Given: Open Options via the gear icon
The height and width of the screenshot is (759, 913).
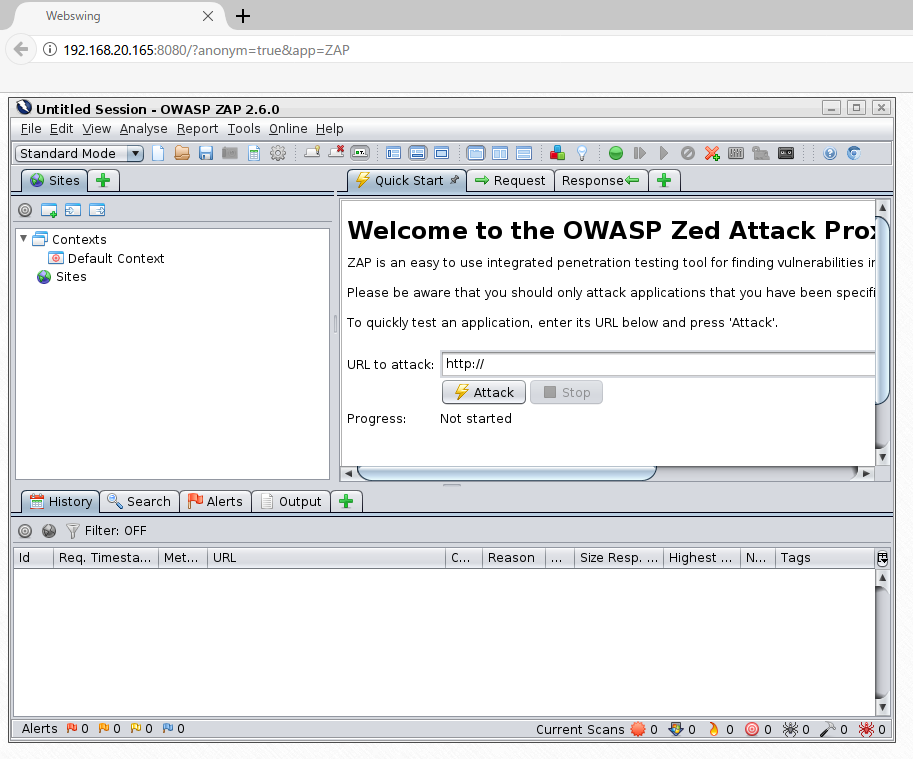Looking at the screenshot, I should 278,153.
